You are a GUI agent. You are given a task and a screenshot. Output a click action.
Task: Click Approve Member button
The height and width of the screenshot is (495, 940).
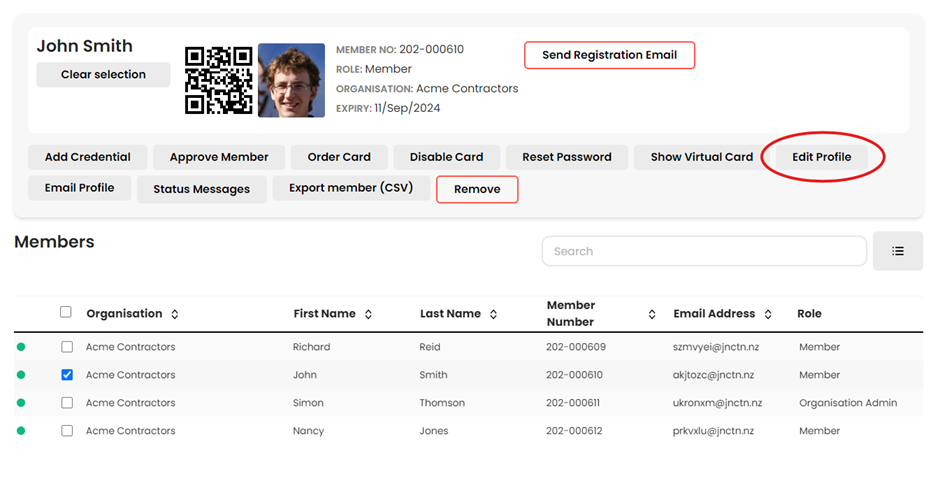pos(219,157)
